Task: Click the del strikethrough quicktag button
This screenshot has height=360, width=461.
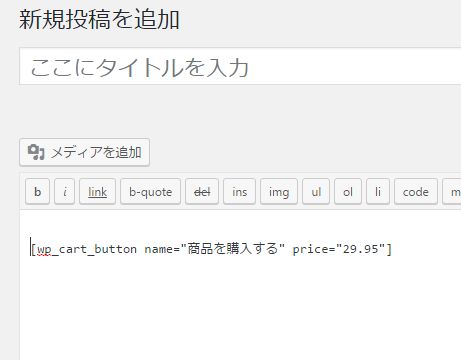Action: [202, 191]
